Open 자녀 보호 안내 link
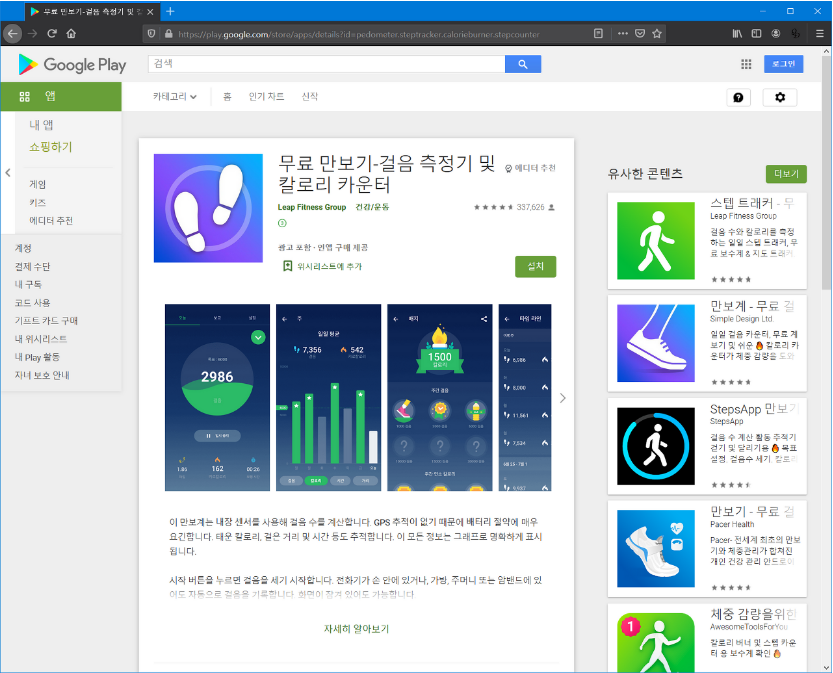 [42, 374]
